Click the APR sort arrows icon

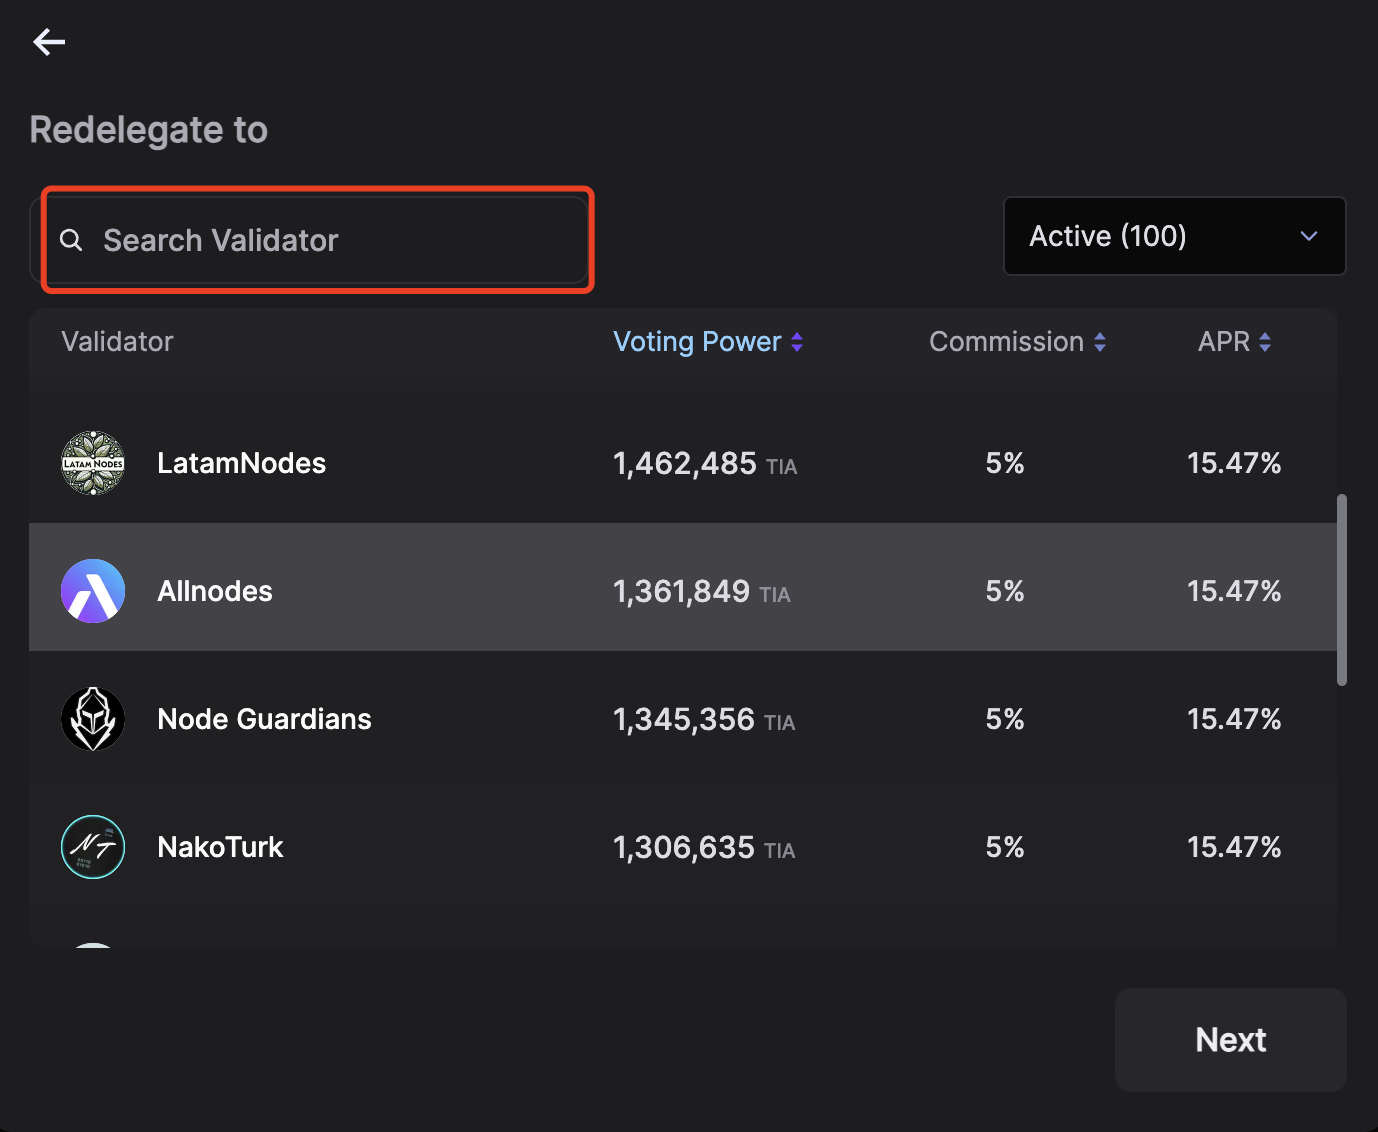(x=1265, y=342)
